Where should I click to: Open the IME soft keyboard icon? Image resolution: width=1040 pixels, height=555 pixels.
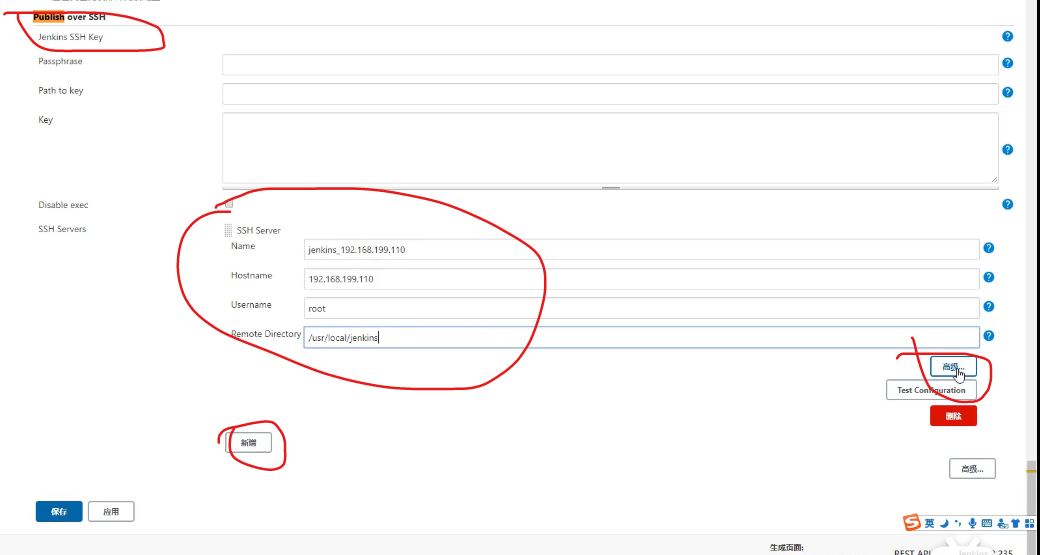pyautogui.click(x=986, y=523)
